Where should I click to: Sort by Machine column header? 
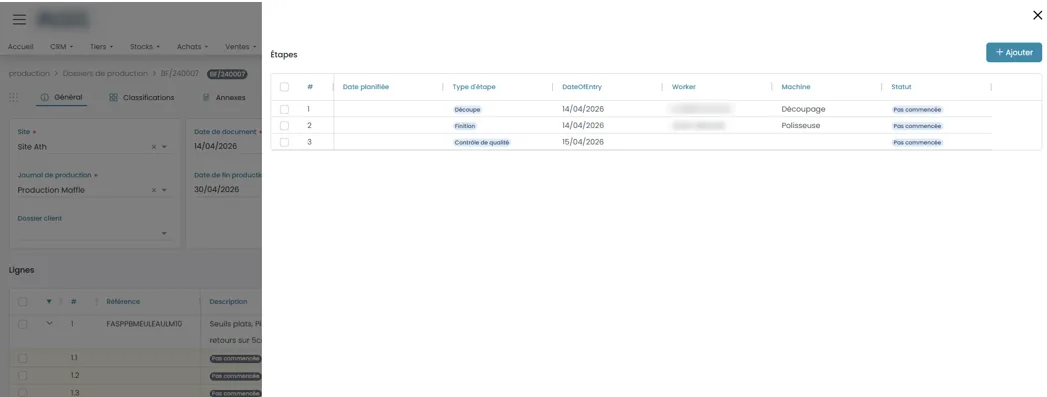[796, 87]
